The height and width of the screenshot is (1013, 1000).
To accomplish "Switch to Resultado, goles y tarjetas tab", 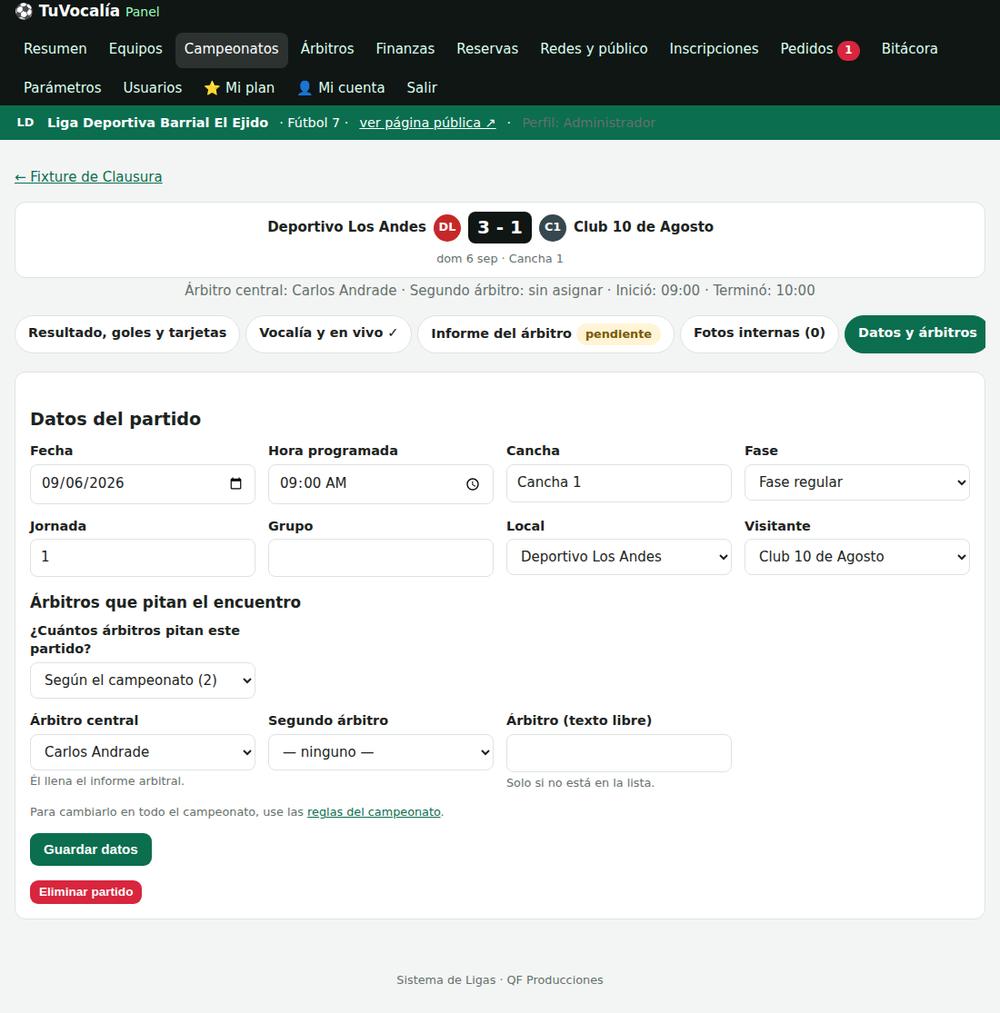I will [127, 333].
